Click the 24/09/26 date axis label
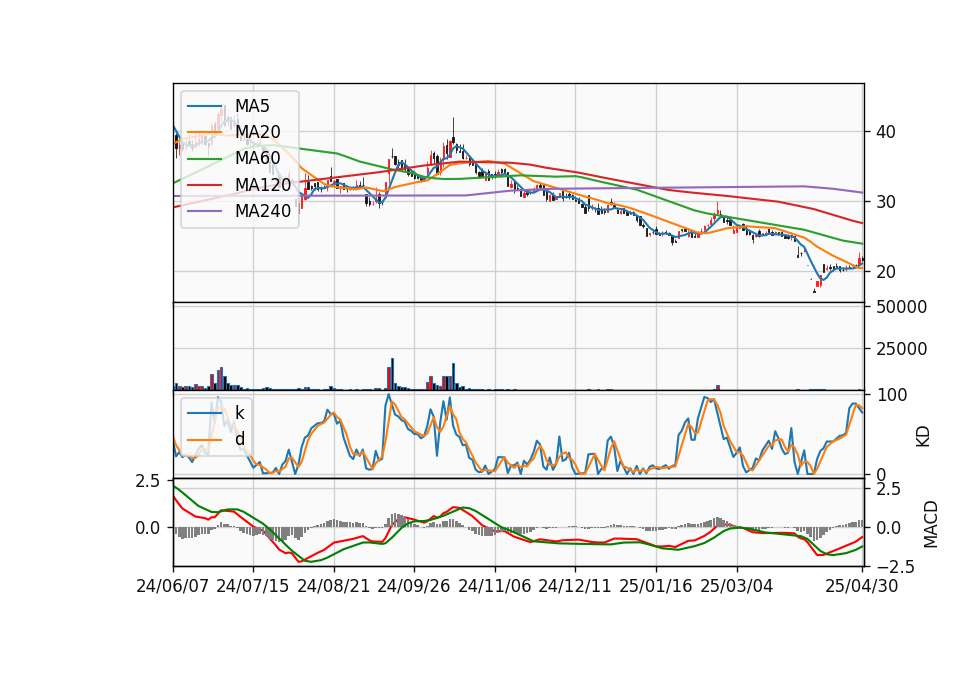 coord(414,586)
